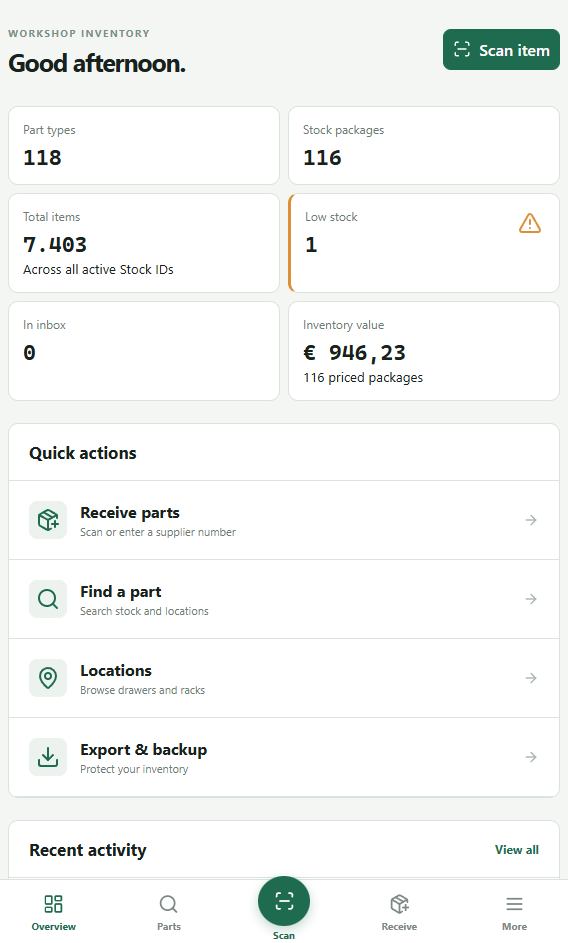Image resolution: width=568 pixels, height=943 pixels.
Task: Select the Receive parts box icon
Action: (48, 520)
